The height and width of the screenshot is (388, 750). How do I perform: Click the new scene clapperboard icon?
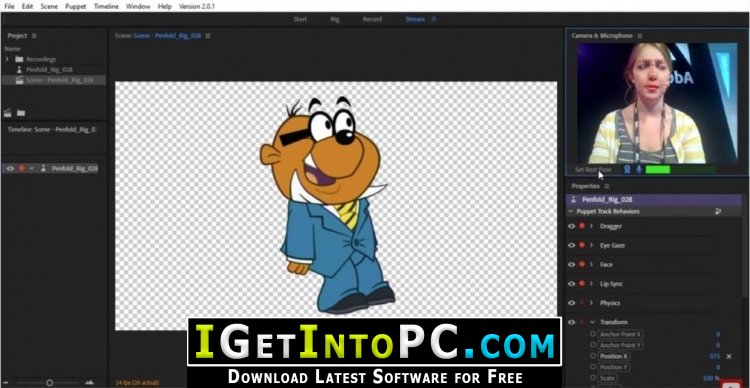click(8, 113)
